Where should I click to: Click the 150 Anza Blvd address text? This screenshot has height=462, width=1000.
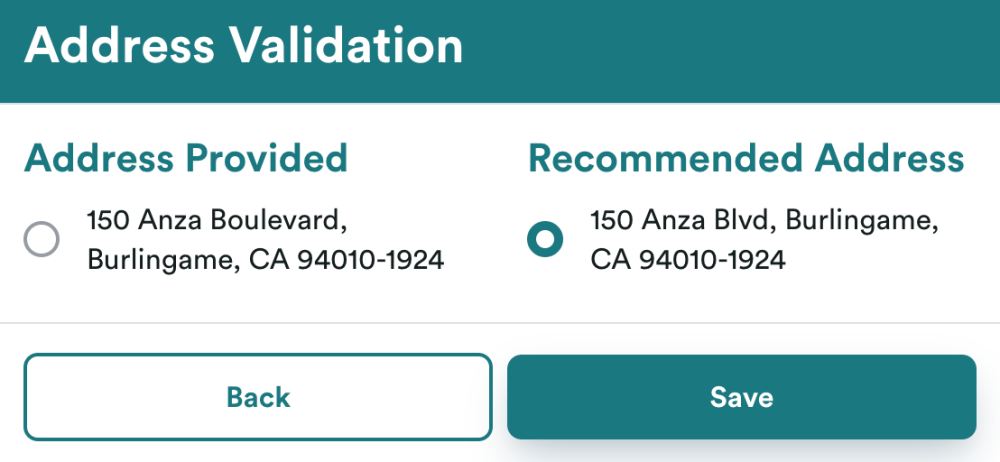tap(764, 218)
